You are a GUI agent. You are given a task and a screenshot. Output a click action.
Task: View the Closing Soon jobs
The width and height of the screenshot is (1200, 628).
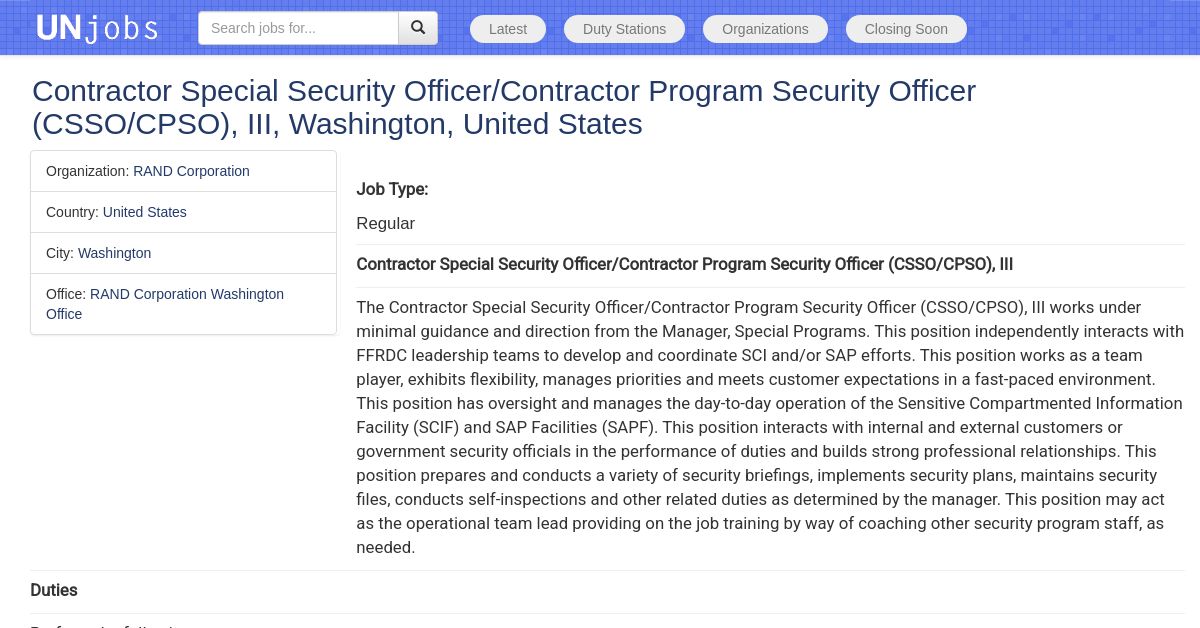[906, 29]
